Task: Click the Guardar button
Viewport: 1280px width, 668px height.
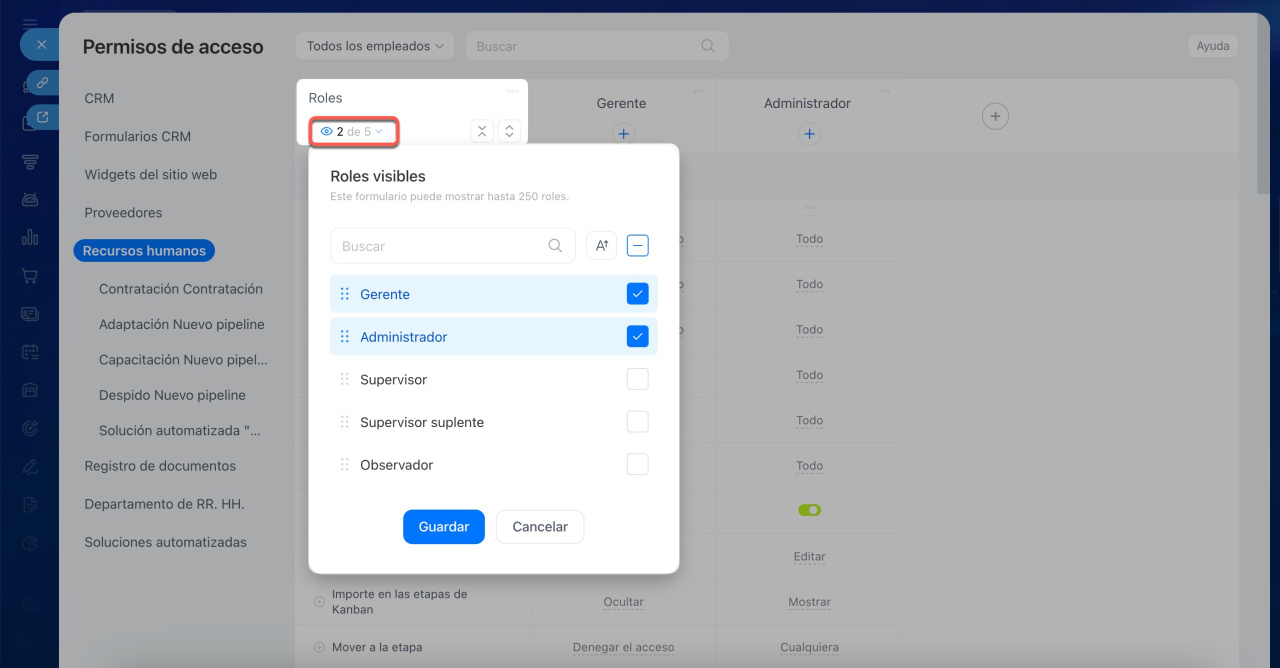Action: pos(443,527)
